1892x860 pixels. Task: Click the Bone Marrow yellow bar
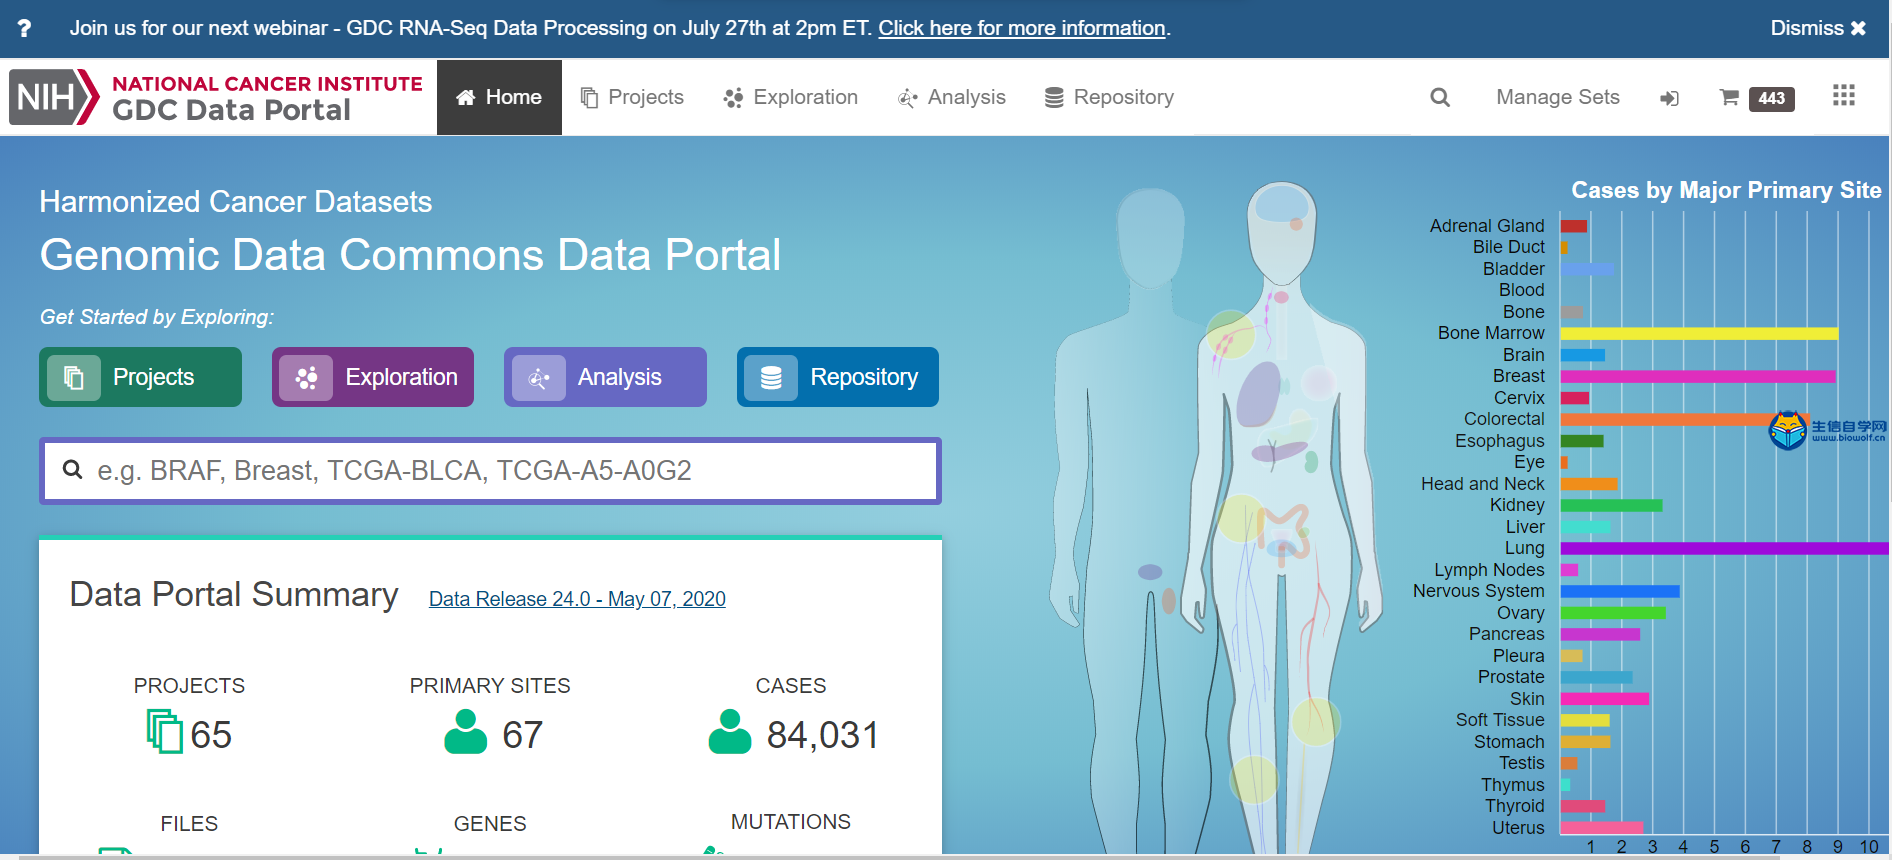[1699, 333]
